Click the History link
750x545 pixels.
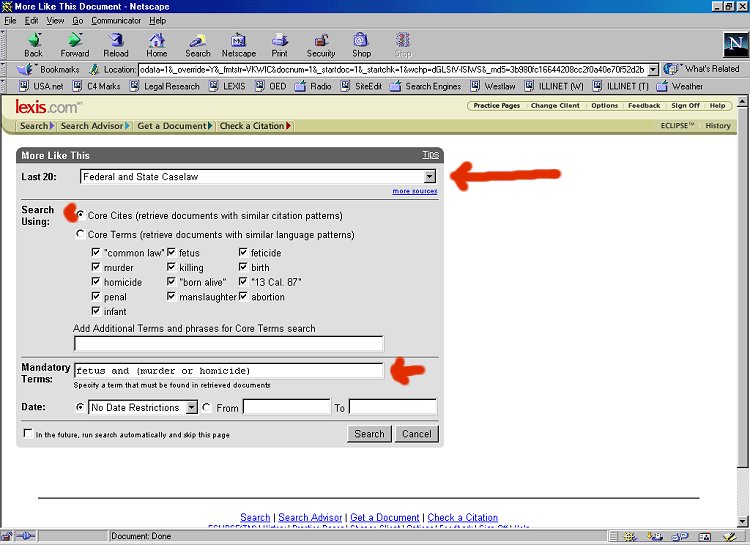pos(717,126)
